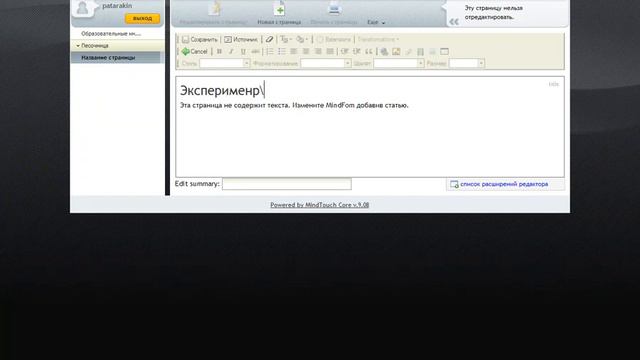Align text right
This screenshot has width=640, height=360.
pyautogui.click(x=318, y=51)
